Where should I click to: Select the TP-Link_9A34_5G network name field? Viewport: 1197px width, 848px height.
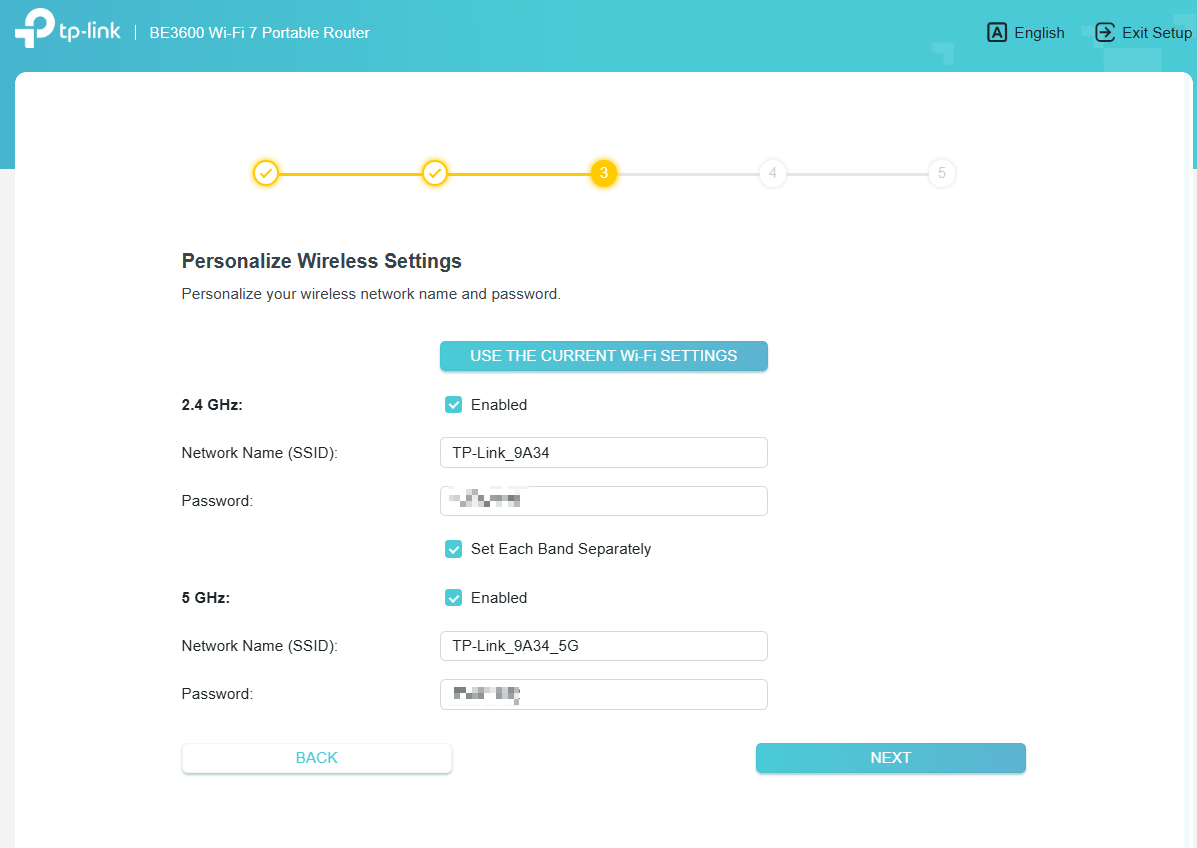coord(604,645)
